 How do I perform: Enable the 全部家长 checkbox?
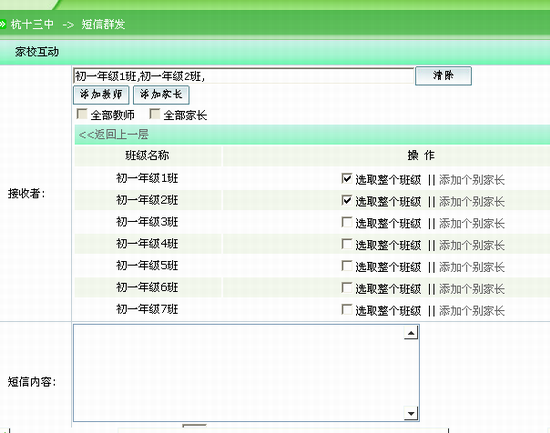155,114
